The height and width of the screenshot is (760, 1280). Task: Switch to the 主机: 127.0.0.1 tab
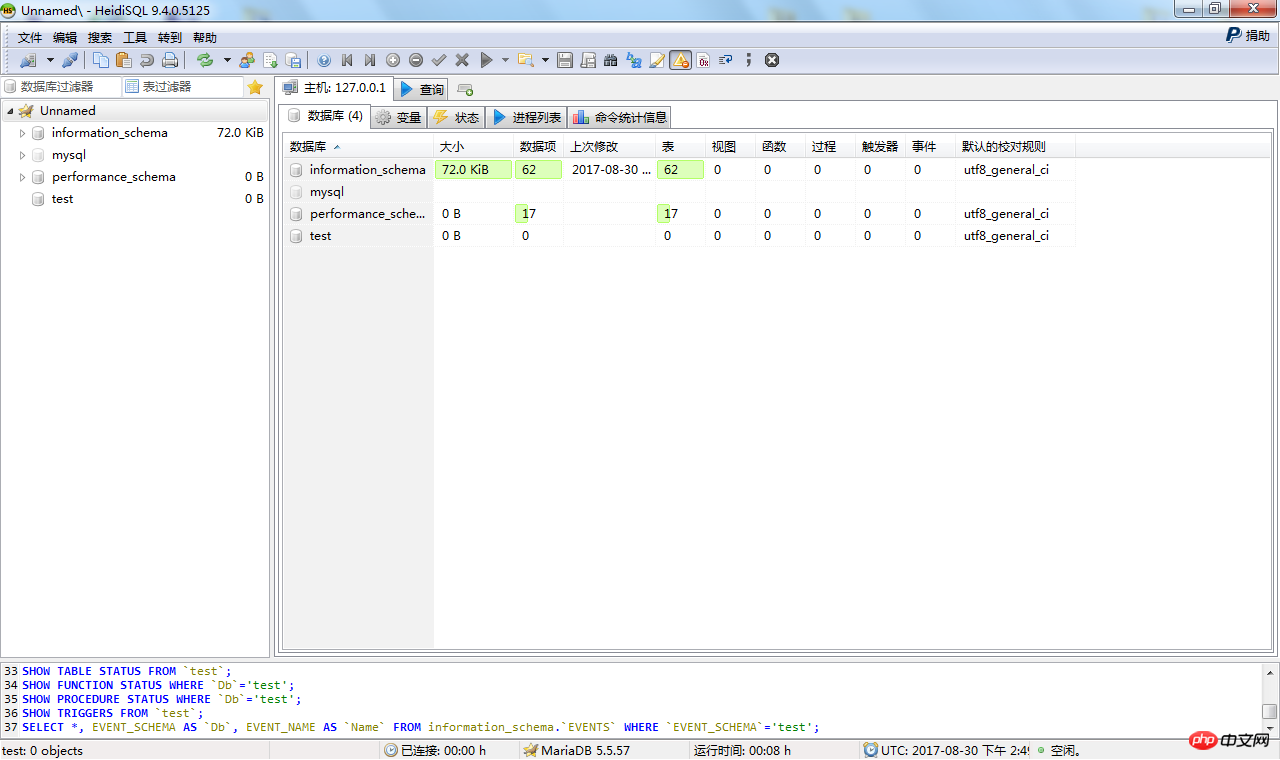coord(335,88)
